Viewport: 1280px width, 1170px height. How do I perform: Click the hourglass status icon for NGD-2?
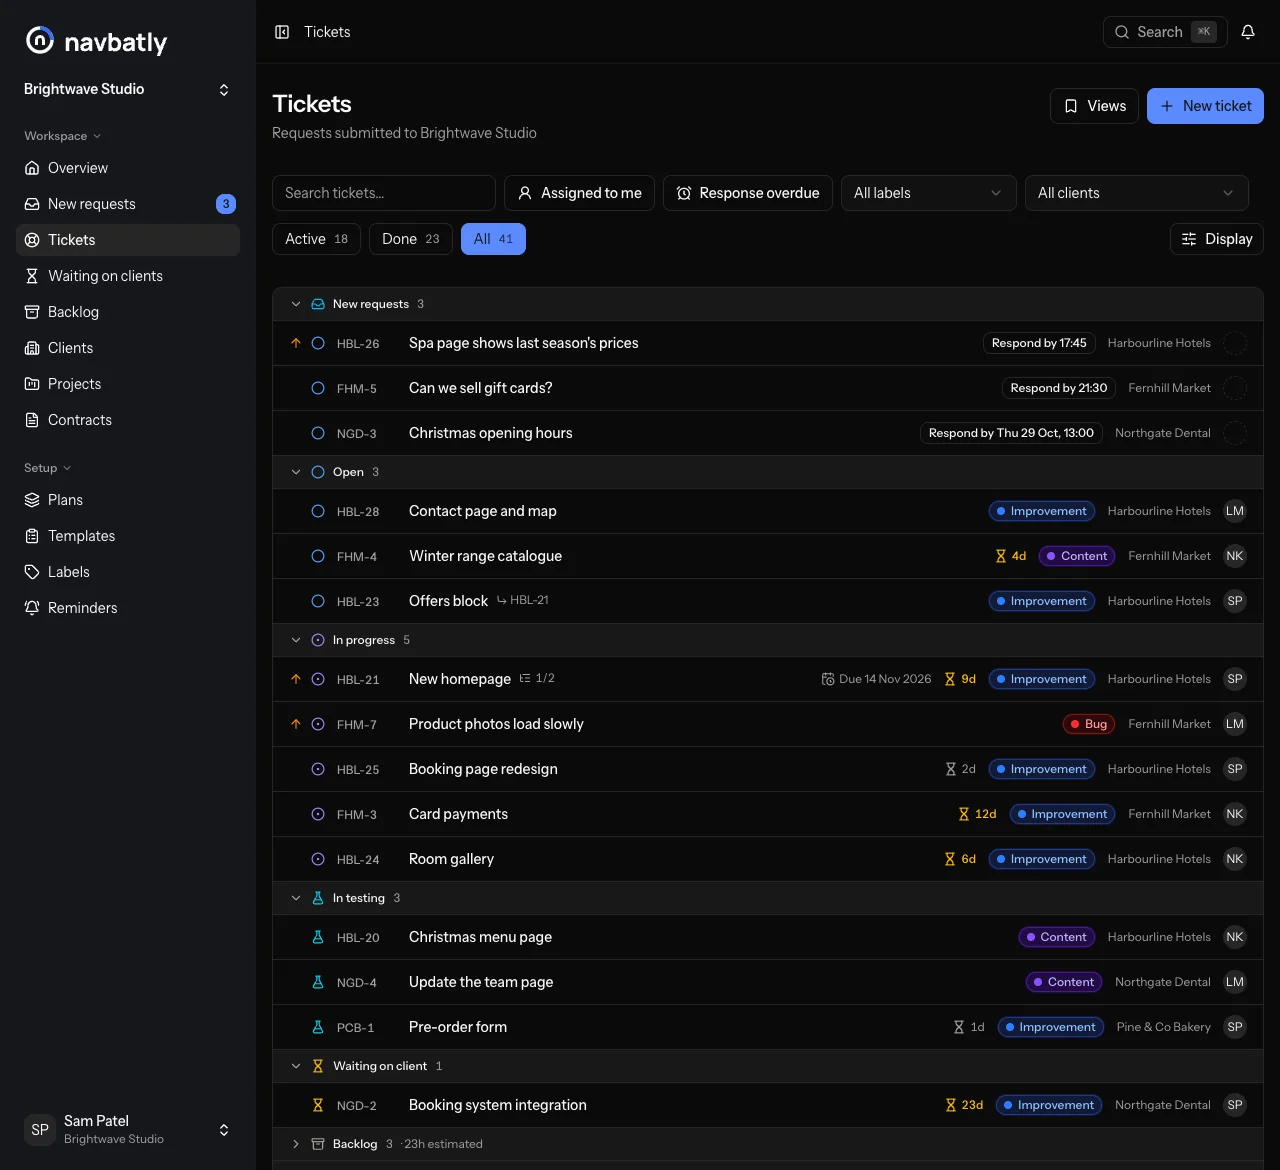click(x=318, y=1105)
